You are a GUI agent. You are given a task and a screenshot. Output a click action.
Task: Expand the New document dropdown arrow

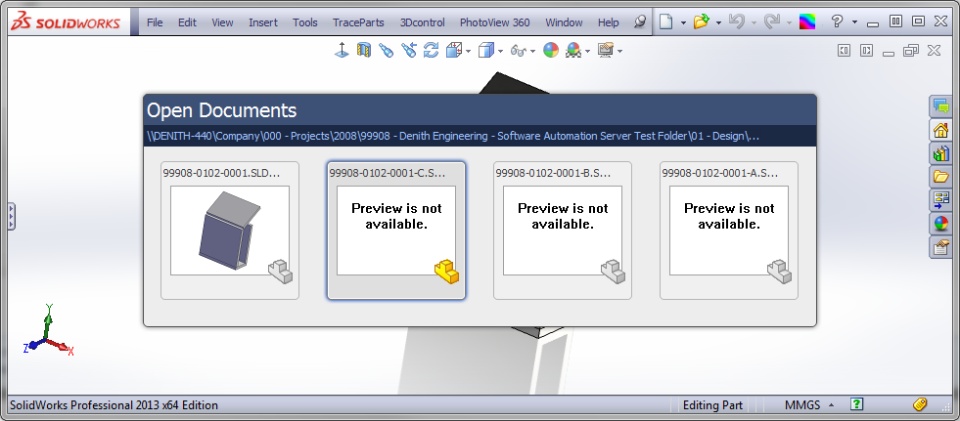coord(683,23)
